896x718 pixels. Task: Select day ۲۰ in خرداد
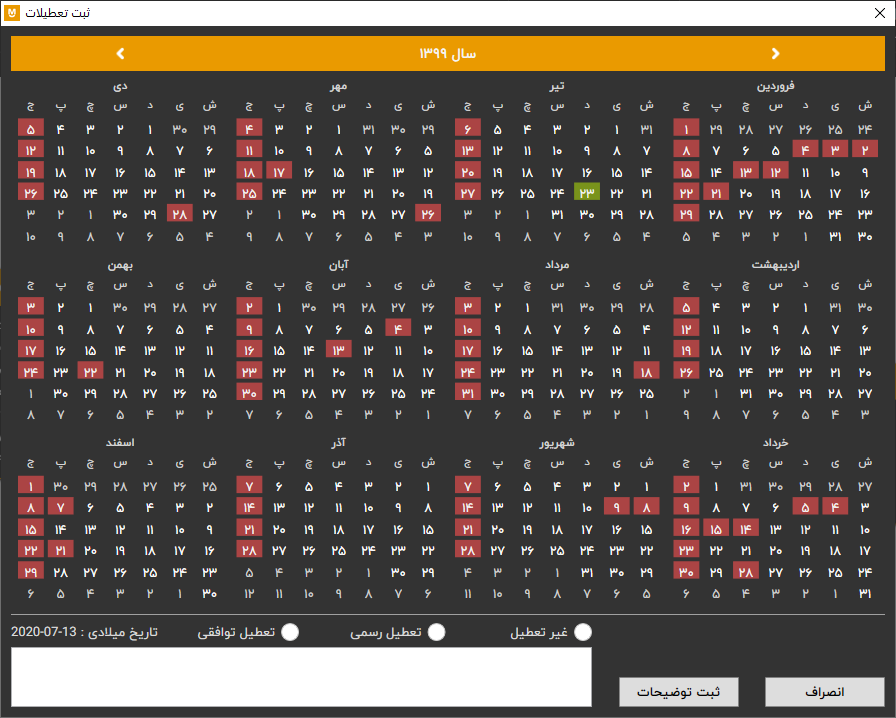tap(775, 551)
